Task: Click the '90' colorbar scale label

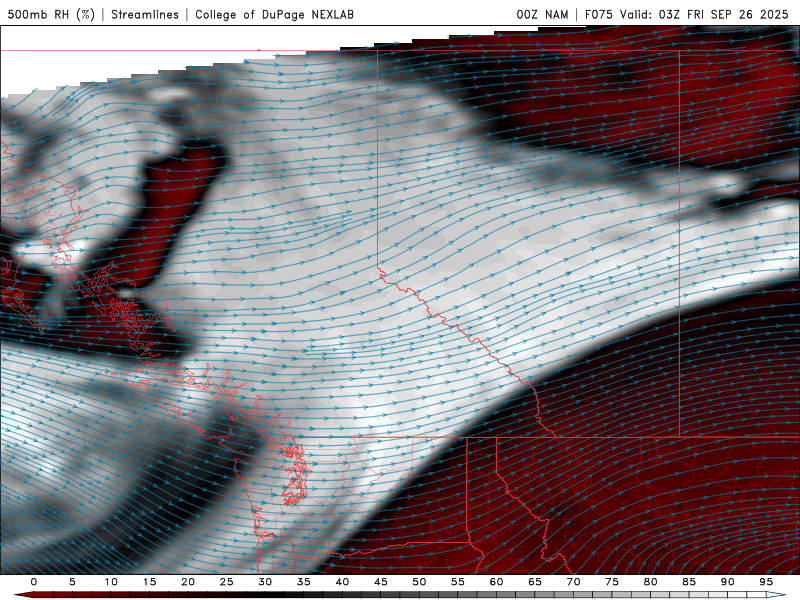Action: (x=728, y=582)
